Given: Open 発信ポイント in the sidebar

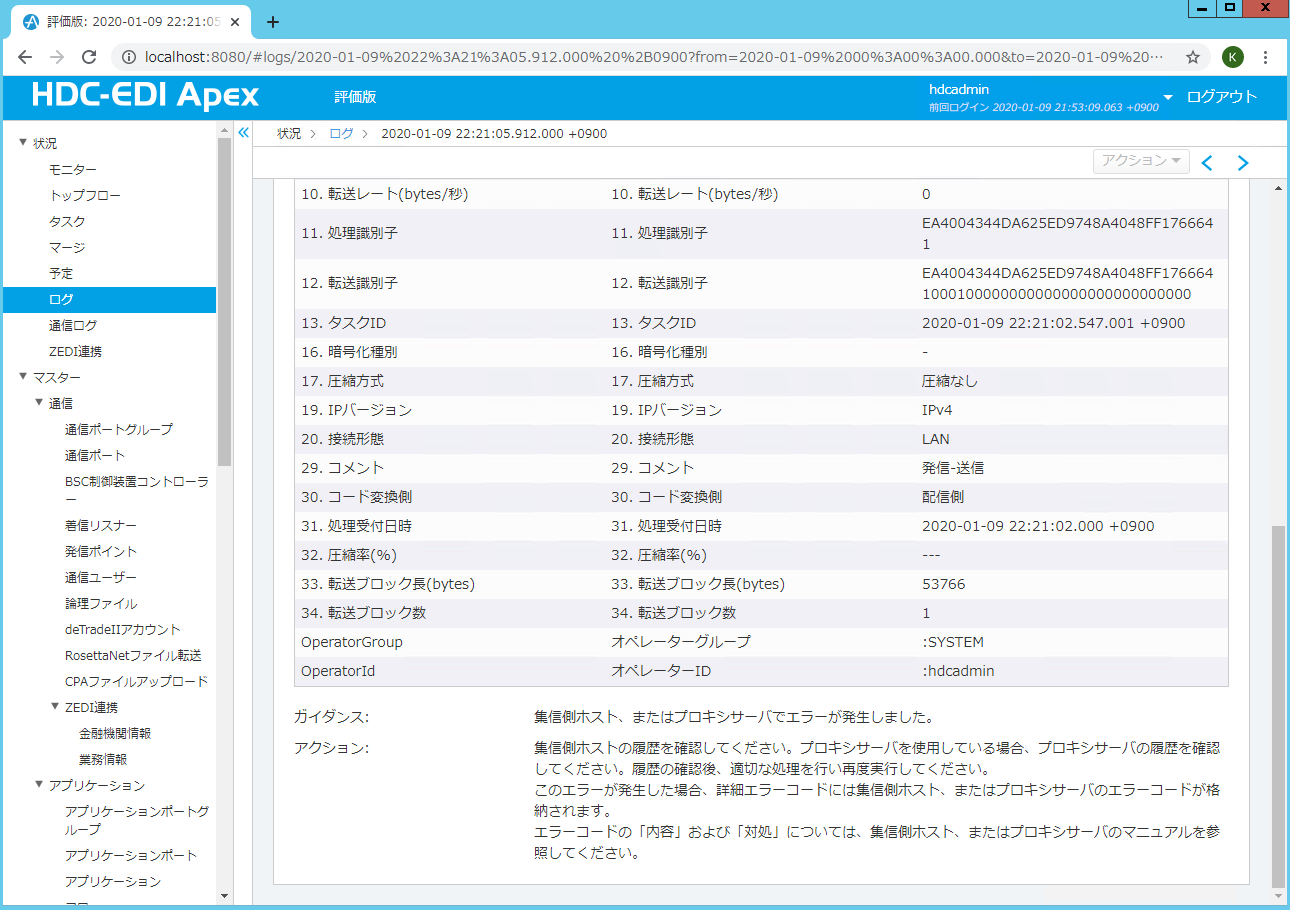Looking at the screenshot, I should pos(101,551).
